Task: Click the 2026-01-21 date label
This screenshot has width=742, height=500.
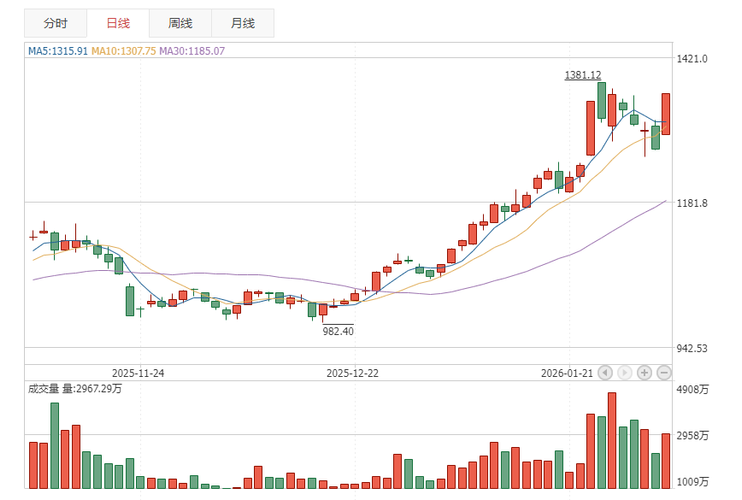Action: pyautogui.click(x=567, y=372)
